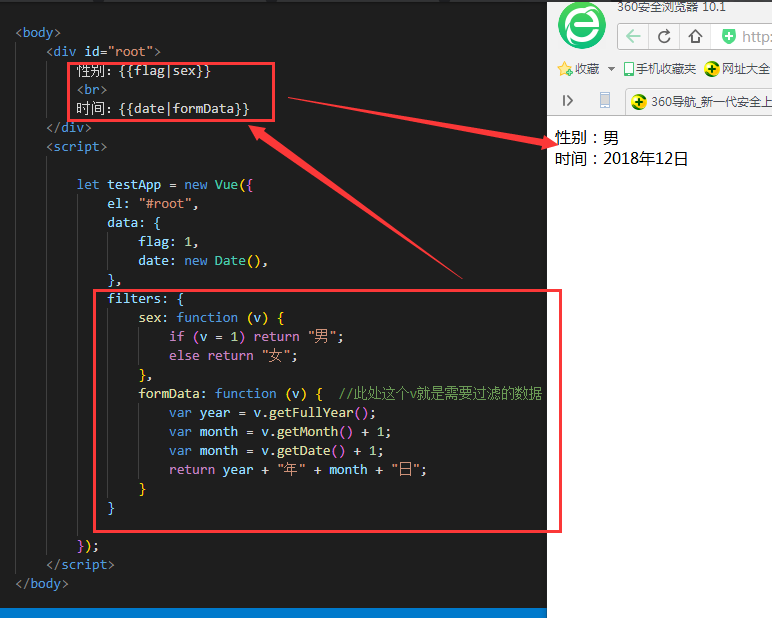Click the return year + "年" line
772x618 pixels.
point(297,470)
